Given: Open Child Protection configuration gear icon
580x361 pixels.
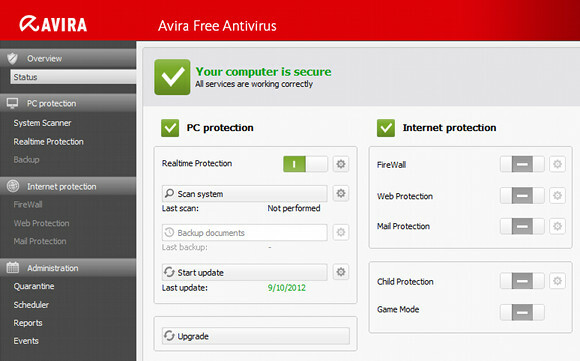Looking at the screenshot, I should [557, 281].
